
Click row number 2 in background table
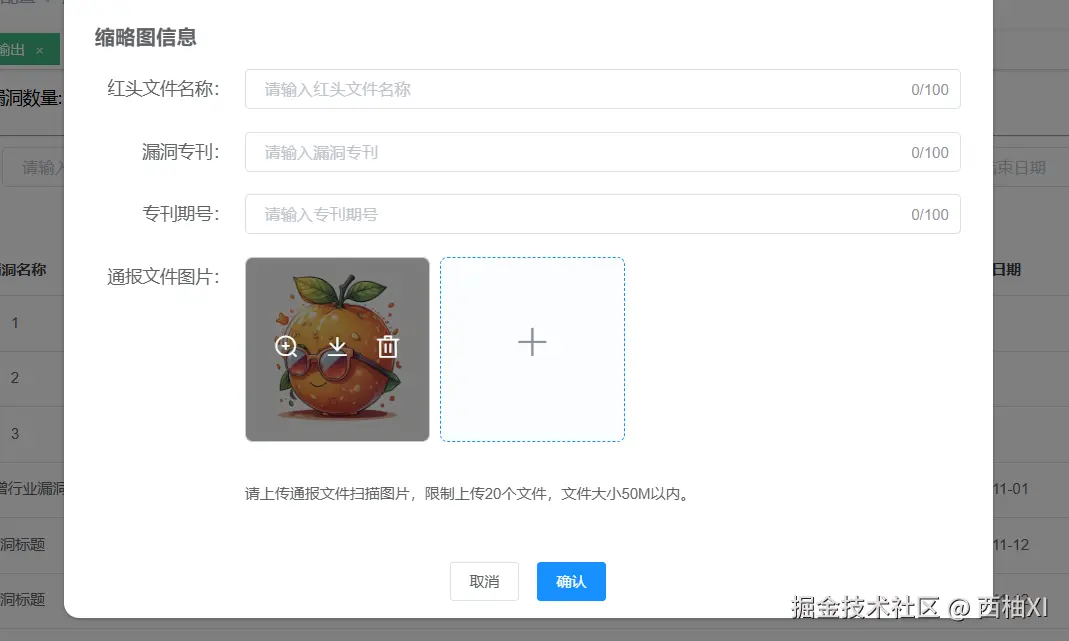[x=15, y=378]
